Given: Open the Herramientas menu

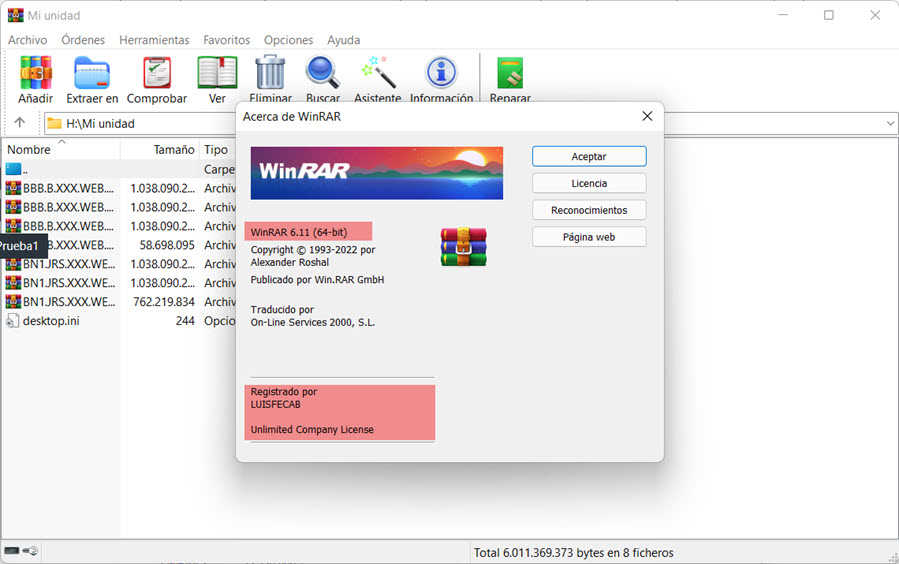Looking at the screenshot, I should [154, 40].
